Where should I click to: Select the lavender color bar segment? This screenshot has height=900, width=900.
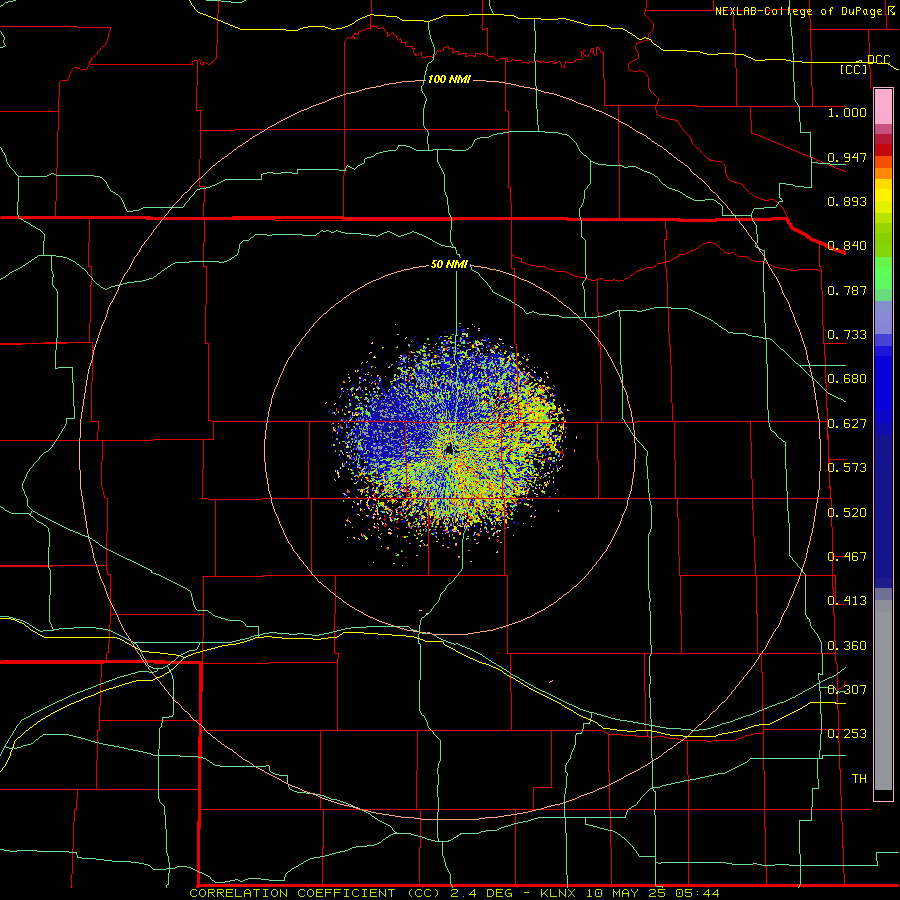(883, 317)
